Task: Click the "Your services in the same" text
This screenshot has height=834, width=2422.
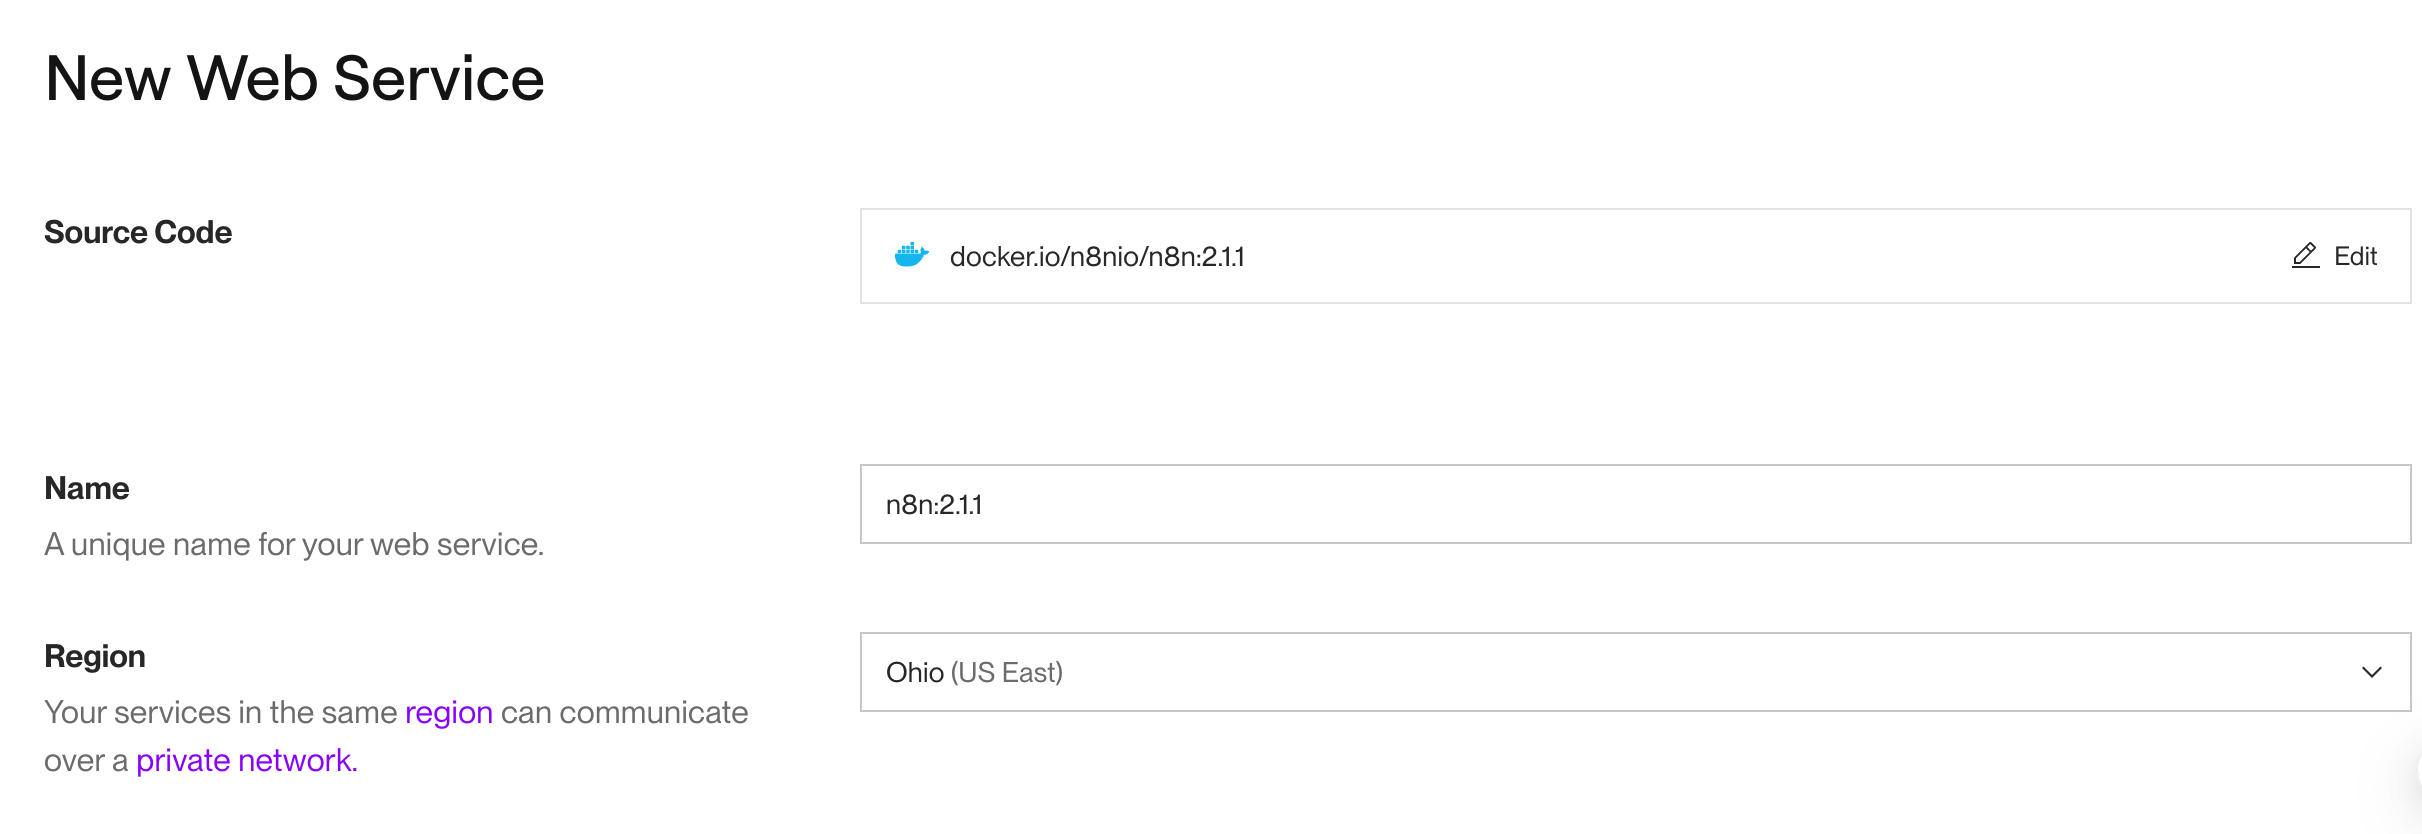Action: coord(220,712)
